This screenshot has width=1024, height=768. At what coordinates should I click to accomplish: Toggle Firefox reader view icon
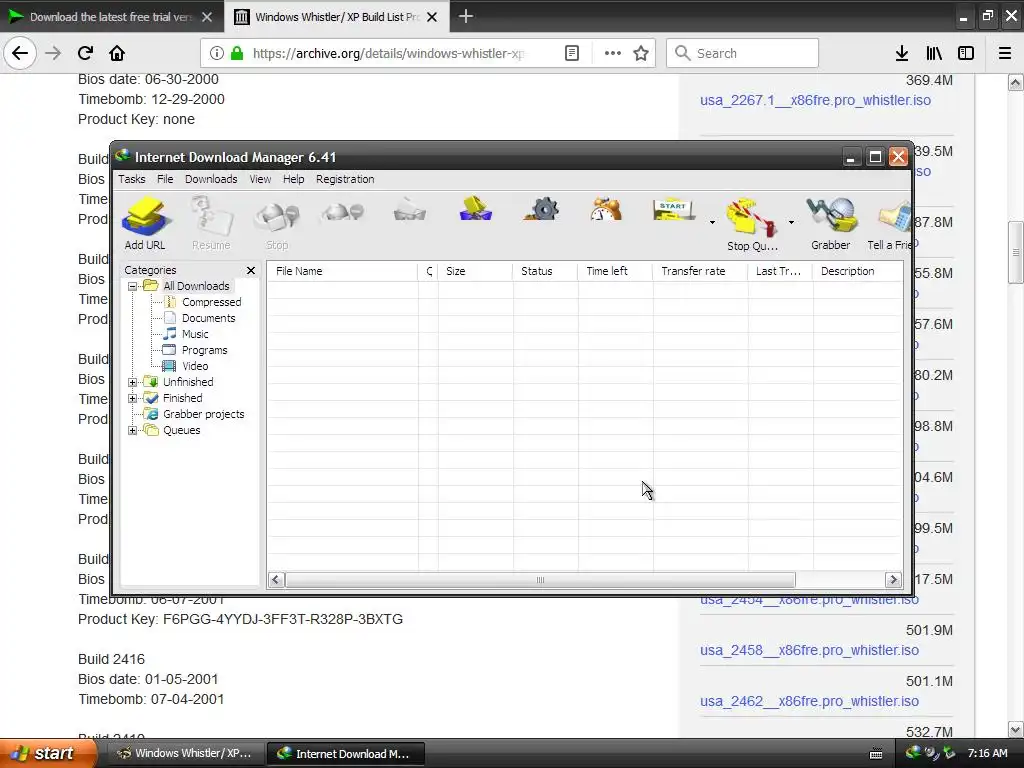pos(572,54)
